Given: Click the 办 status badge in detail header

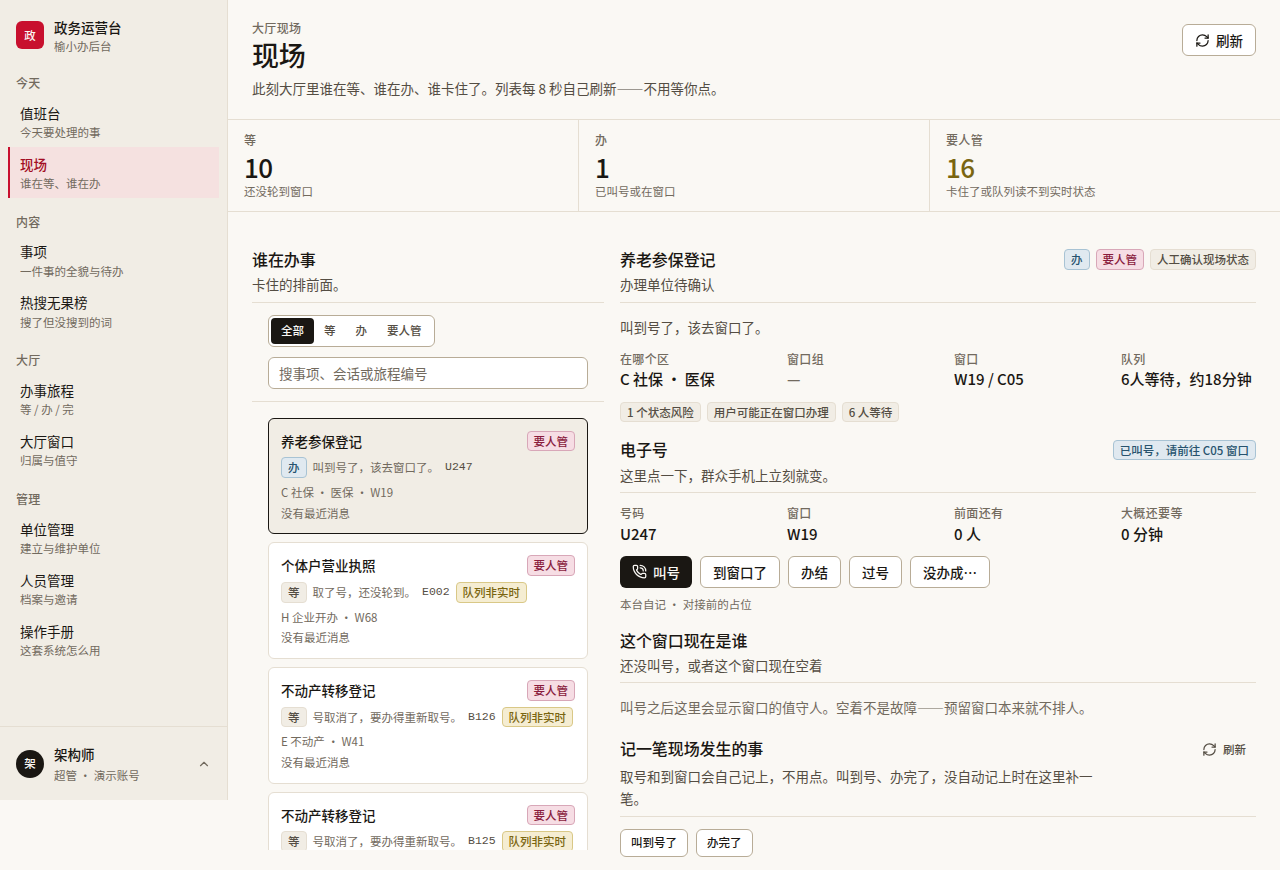Looking at the screenshot, I should (1077, 259).
